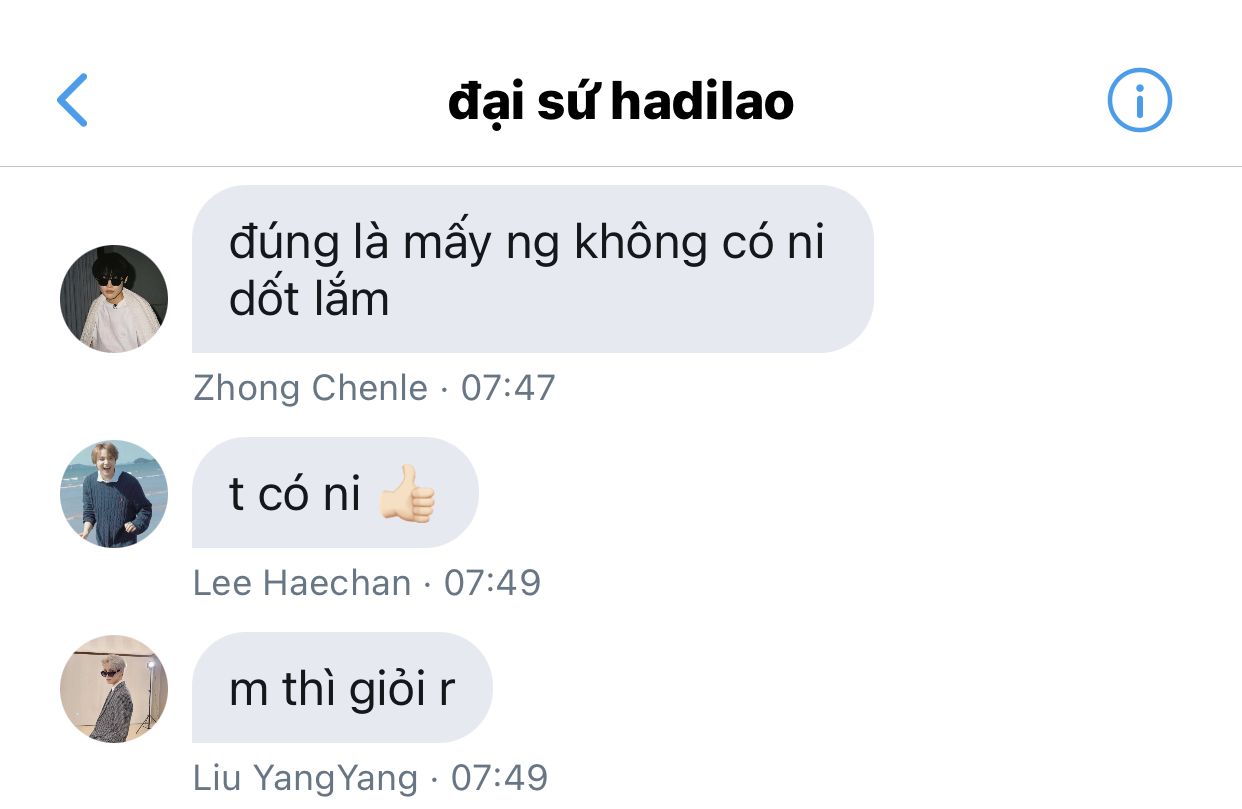Click the word hadilao in the header
1242x809 pixels.
(x=701, y=101)
